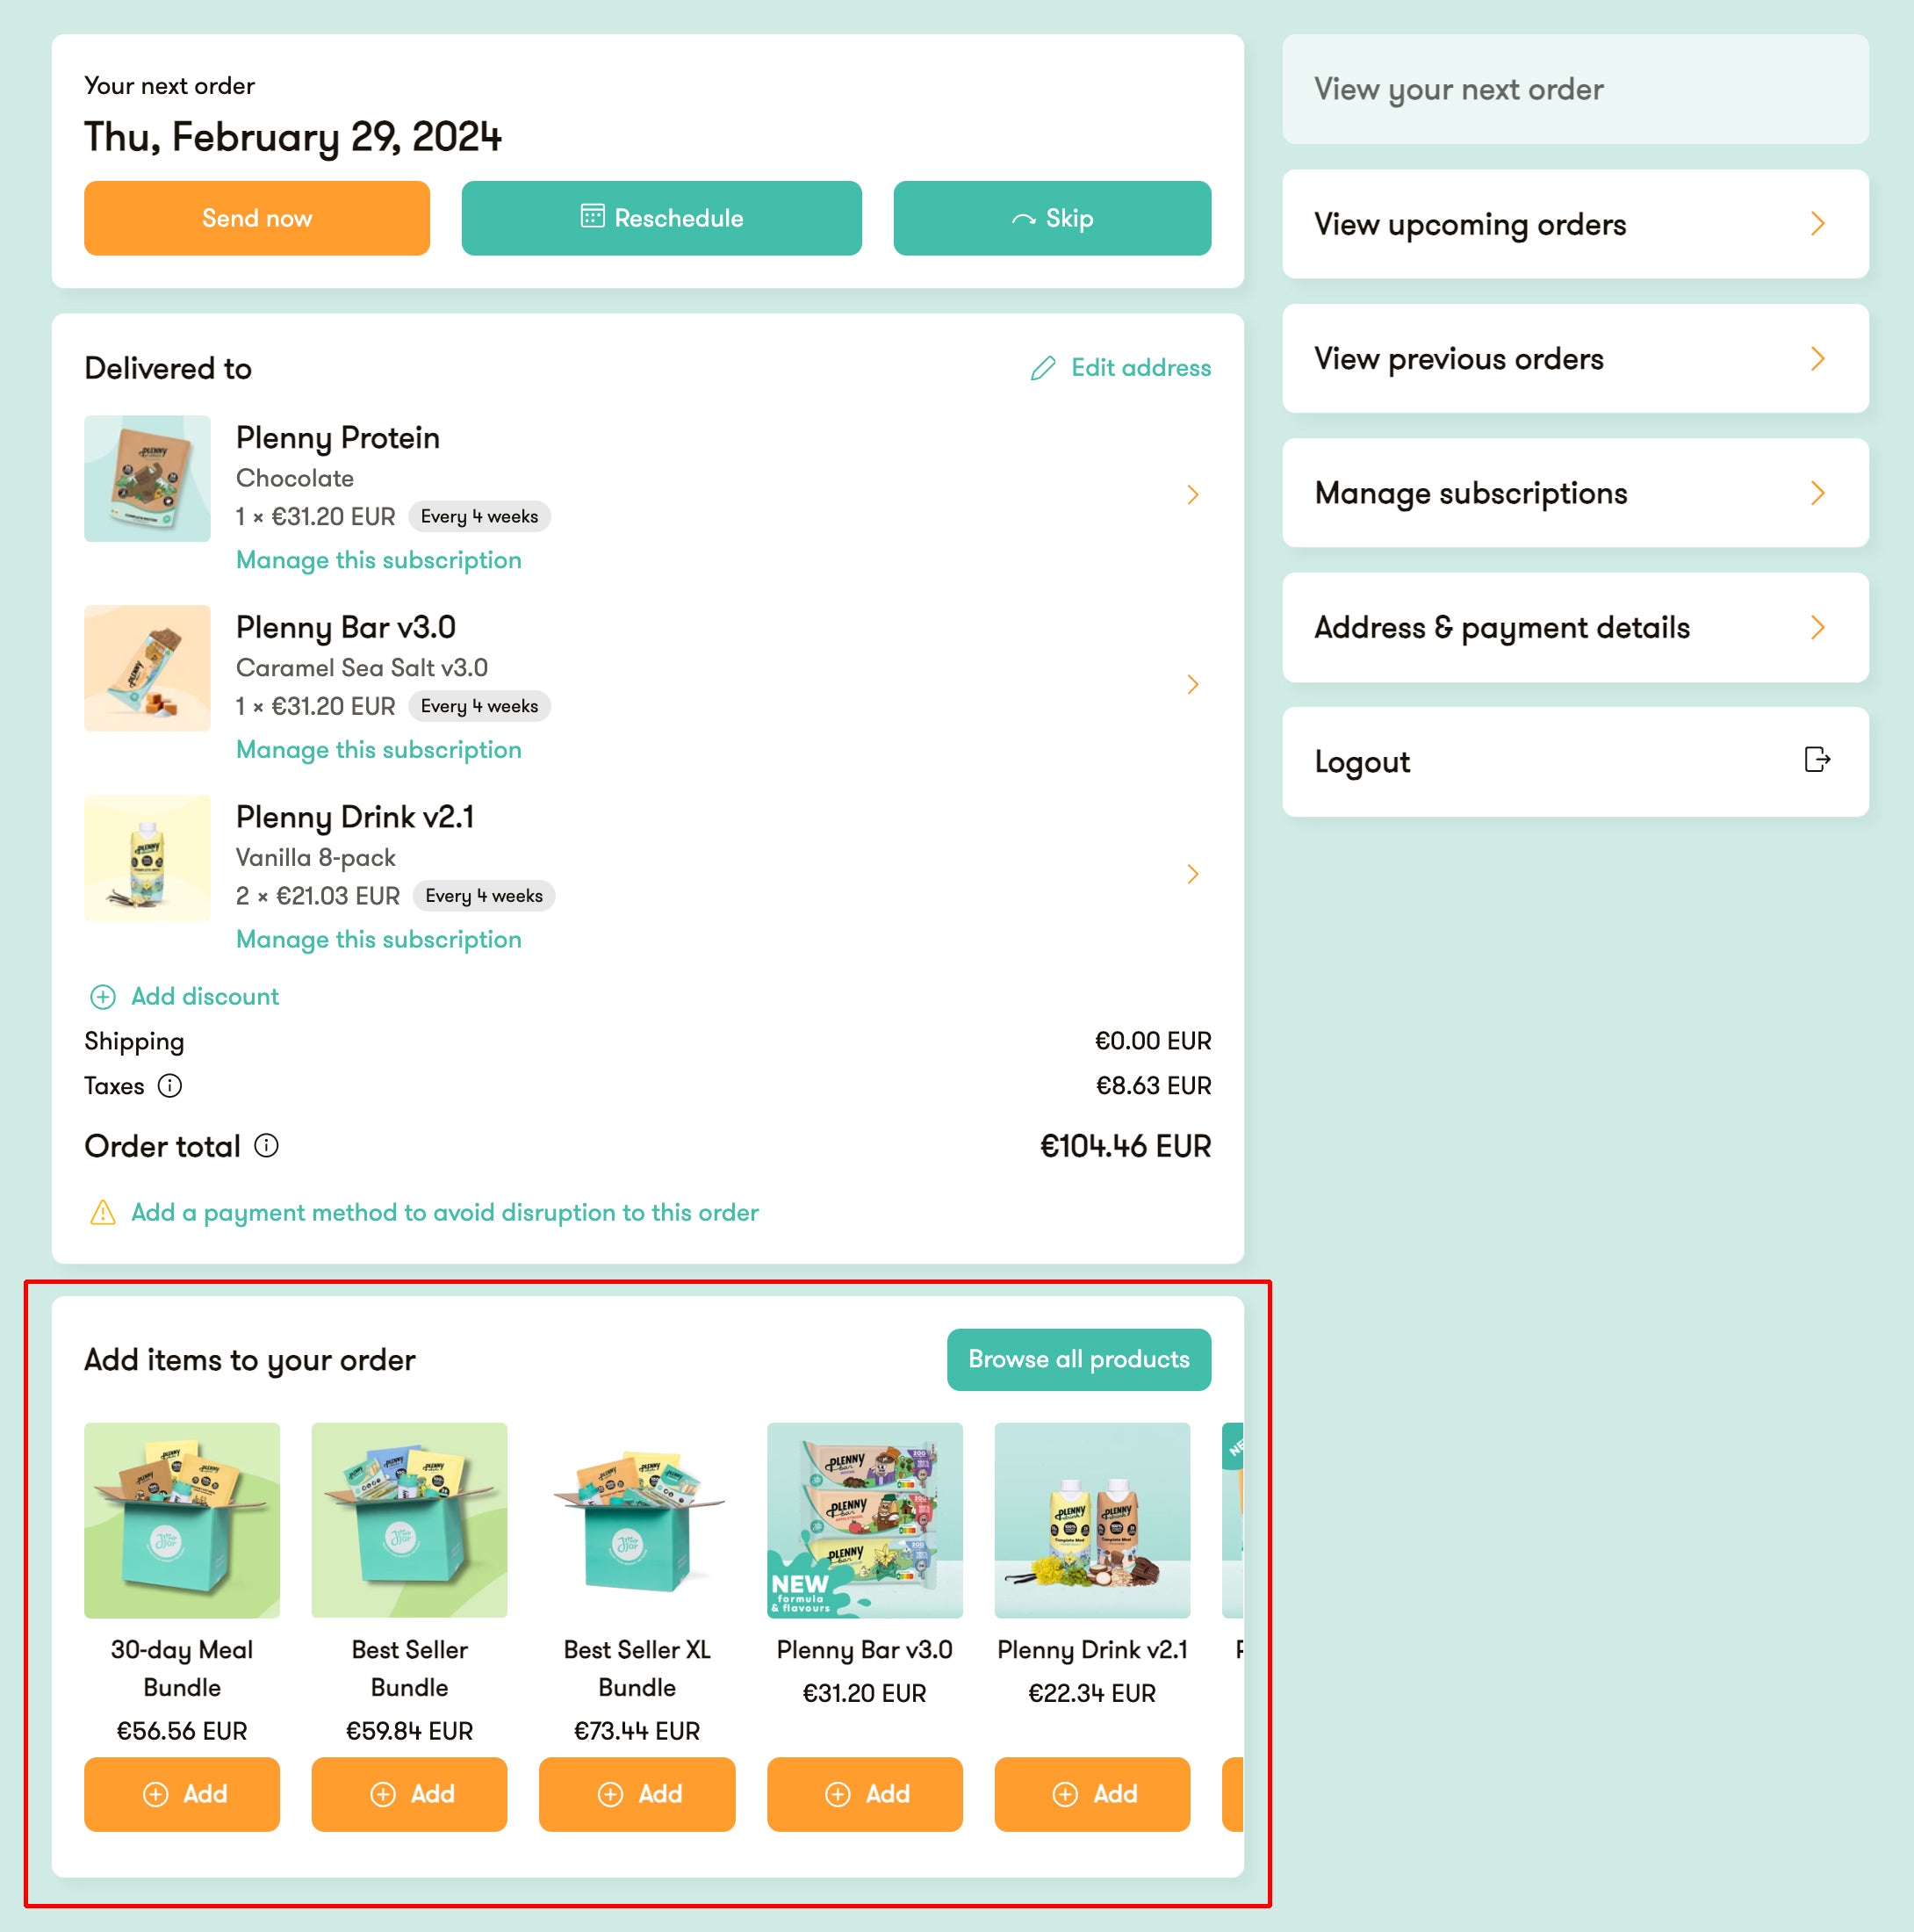Add the 30-day Meal Bundle

point(182,1794)
